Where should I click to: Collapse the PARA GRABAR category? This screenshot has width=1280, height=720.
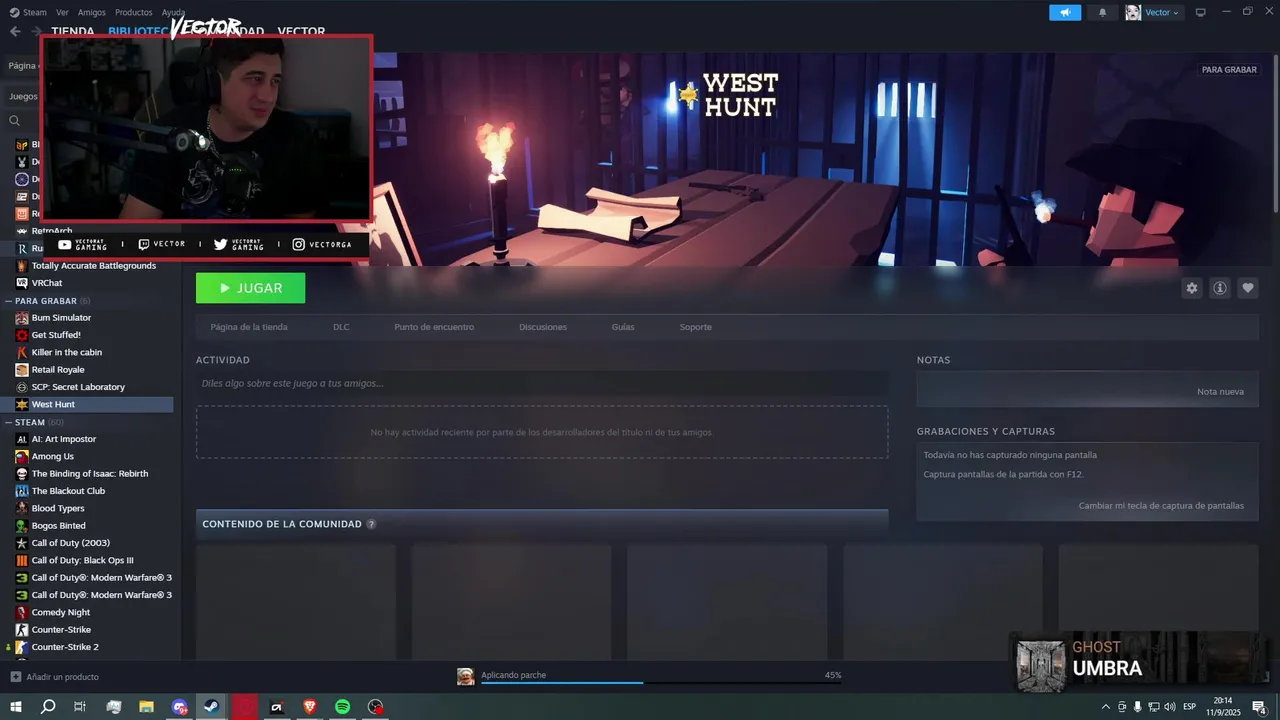point(9,301)
